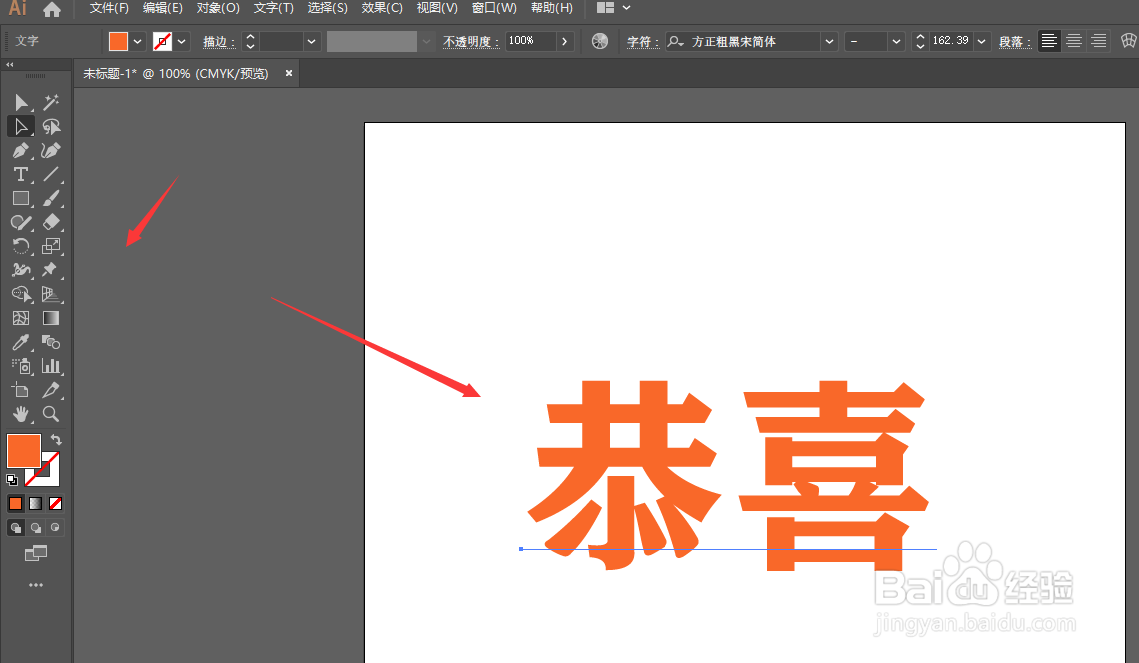Reset to default fill and stroke

point(12,479)
